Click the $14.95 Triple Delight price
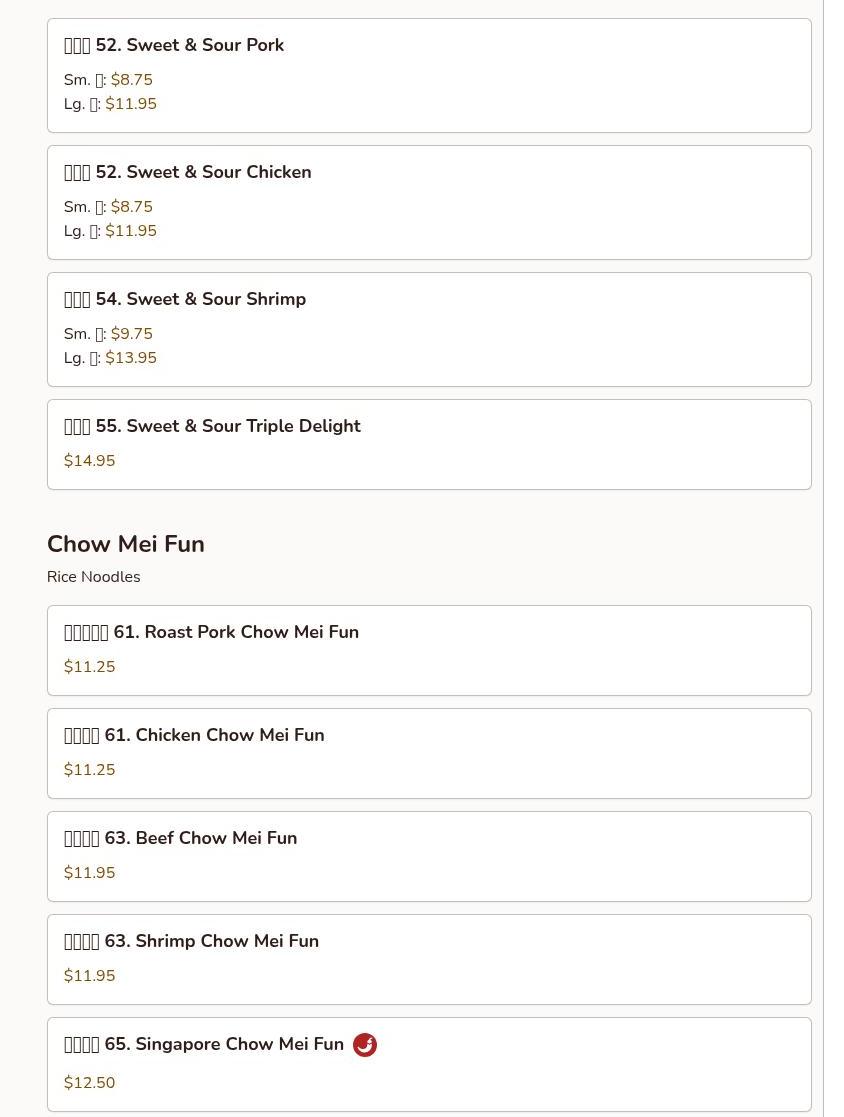844x1117 pixels. (90, 460)
